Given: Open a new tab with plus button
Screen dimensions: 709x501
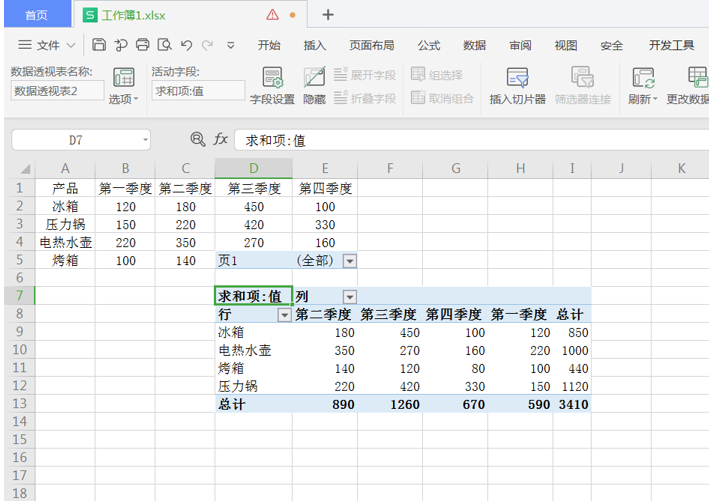Looking at the screenshot, I should pos(328,15).
